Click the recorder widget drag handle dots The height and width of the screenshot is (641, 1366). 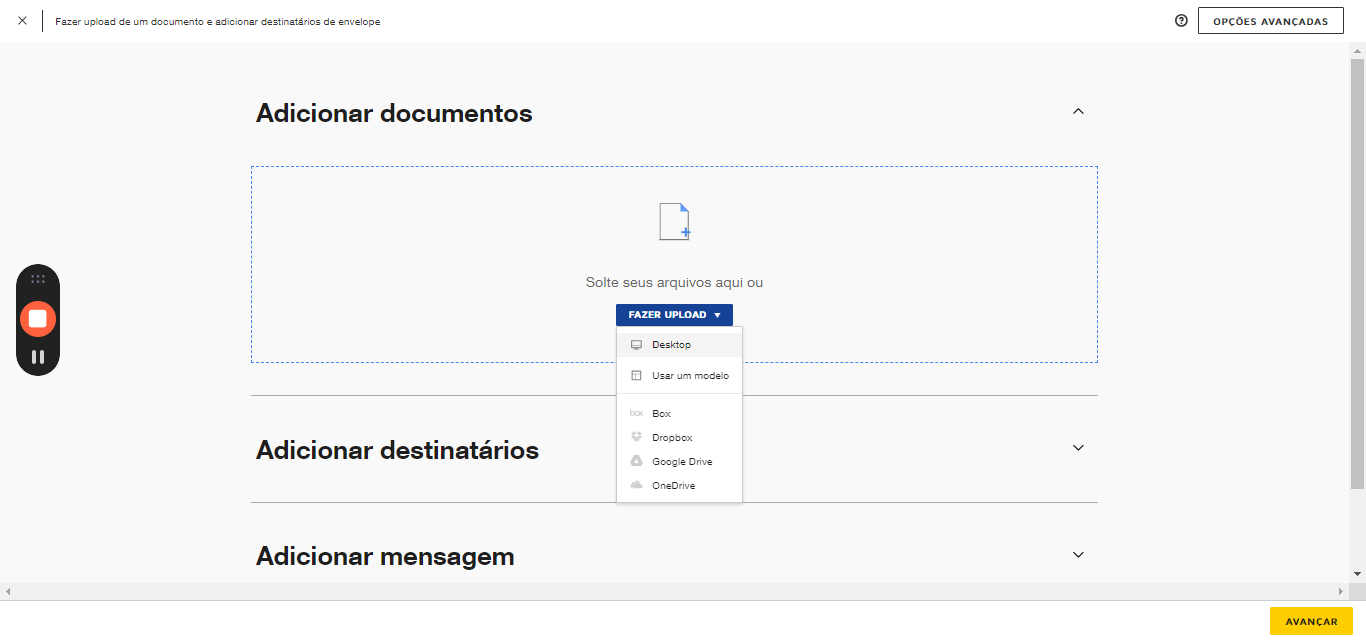[x=38, y=279]
